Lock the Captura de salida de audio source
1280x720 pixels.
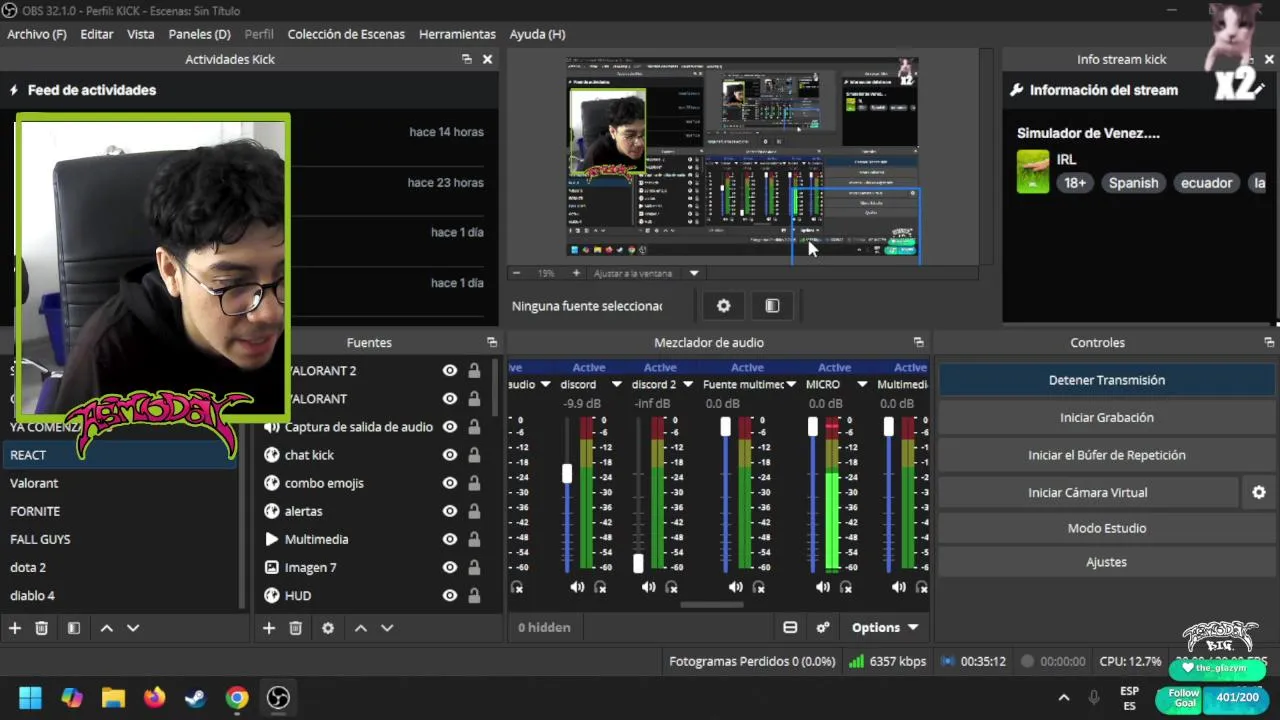474,427
